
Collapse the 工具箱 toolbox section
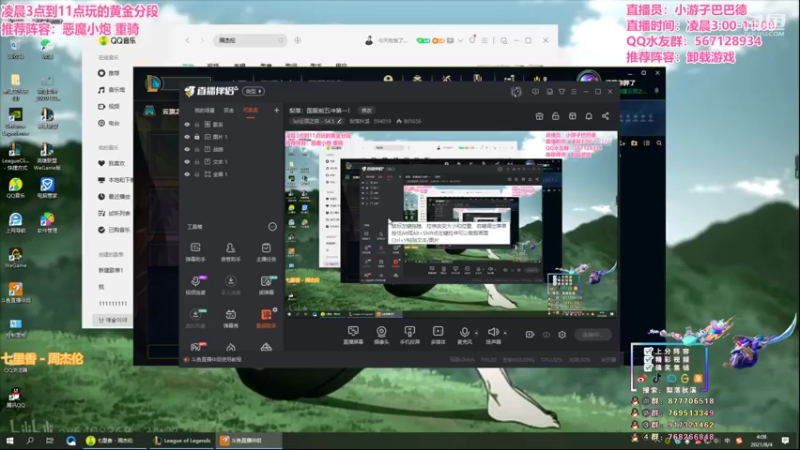272,227
